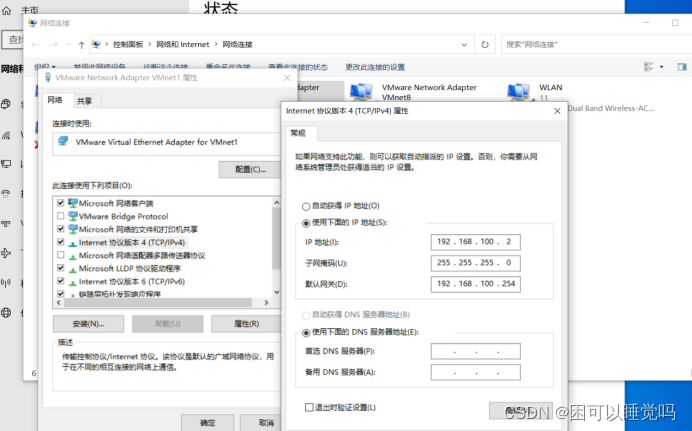
Task: Select 自动获得 IP 地址 radio button
Action: (x=305, y=206)
